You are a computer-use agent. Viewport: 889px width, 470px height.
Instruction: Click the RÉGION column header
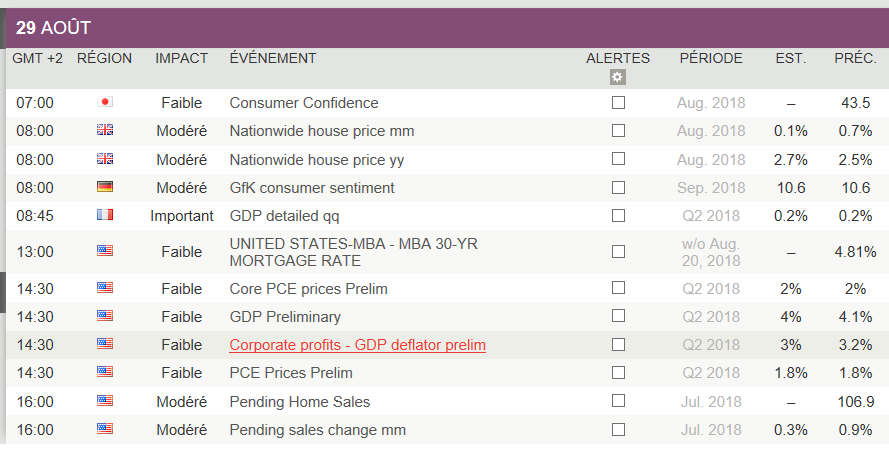[104, 58]
